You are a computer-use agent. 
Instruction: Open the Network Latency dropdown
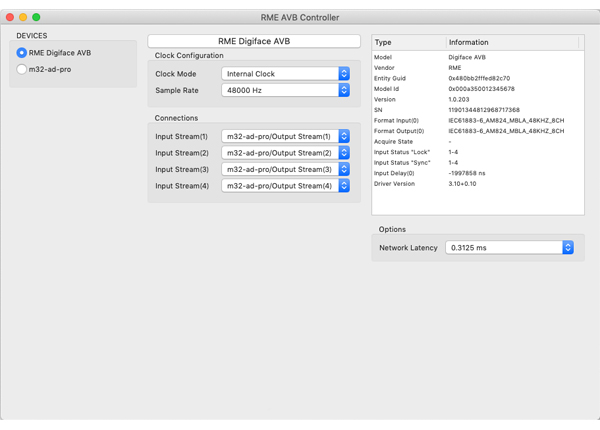coord(509,248)
